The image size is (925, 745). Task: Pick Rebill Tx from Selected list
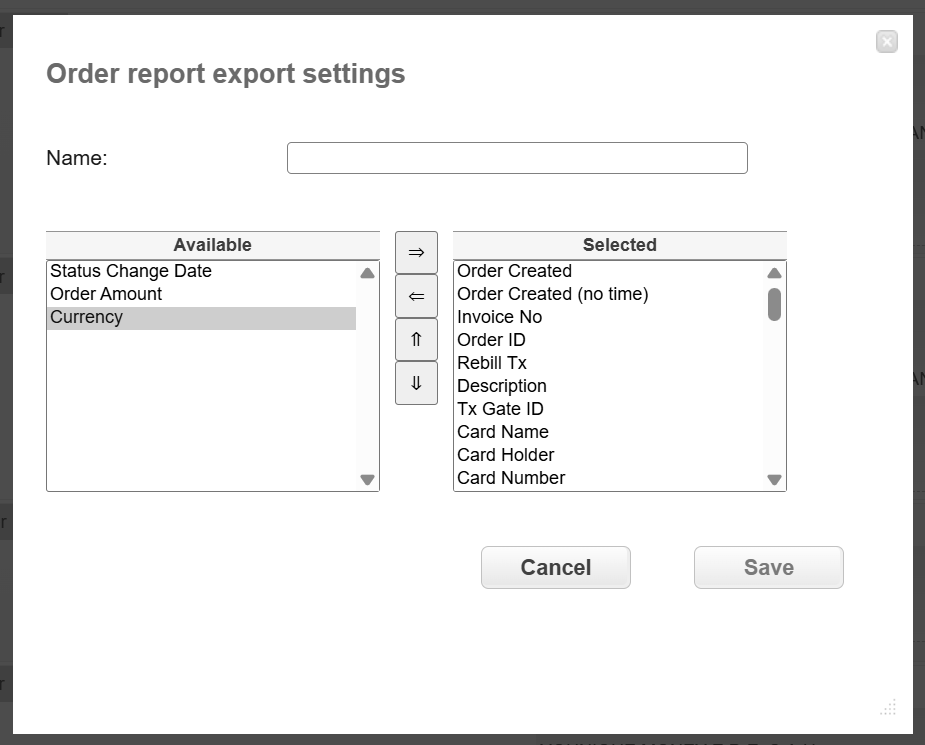click(x=491, y=363)
